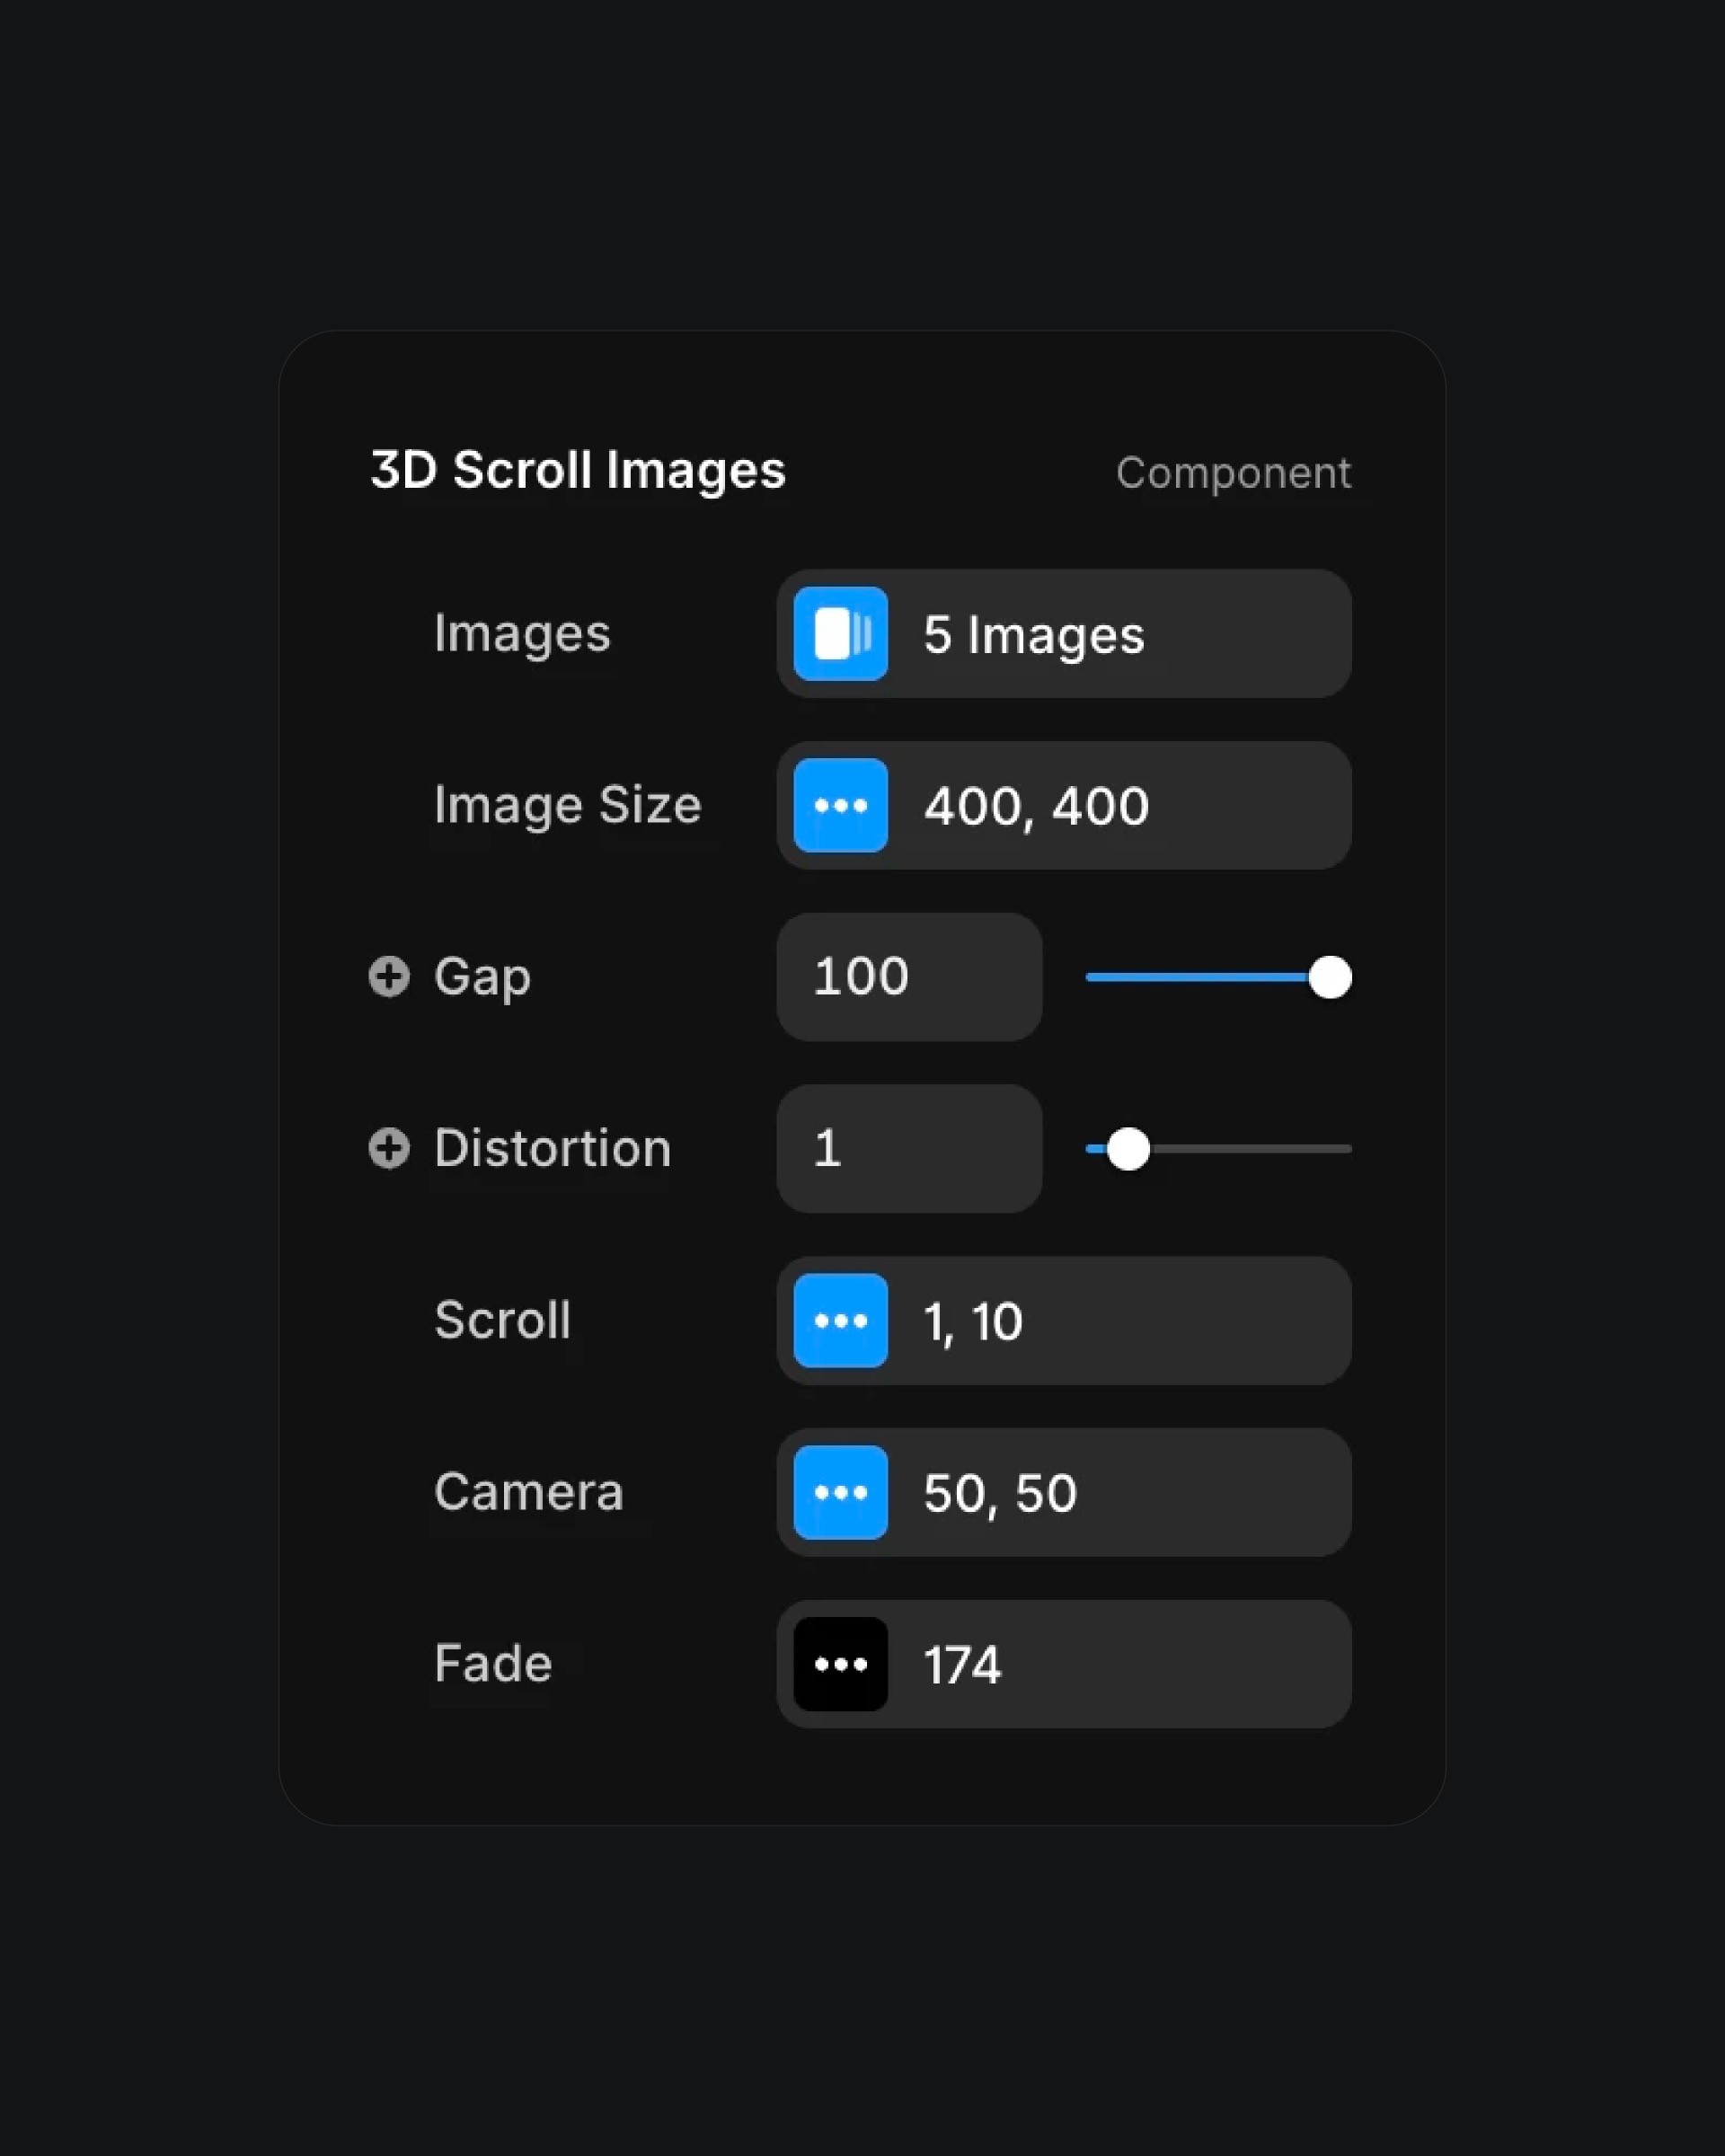
Task: Expand the 400, 400 size control
Action: (x=1064, y=805)
